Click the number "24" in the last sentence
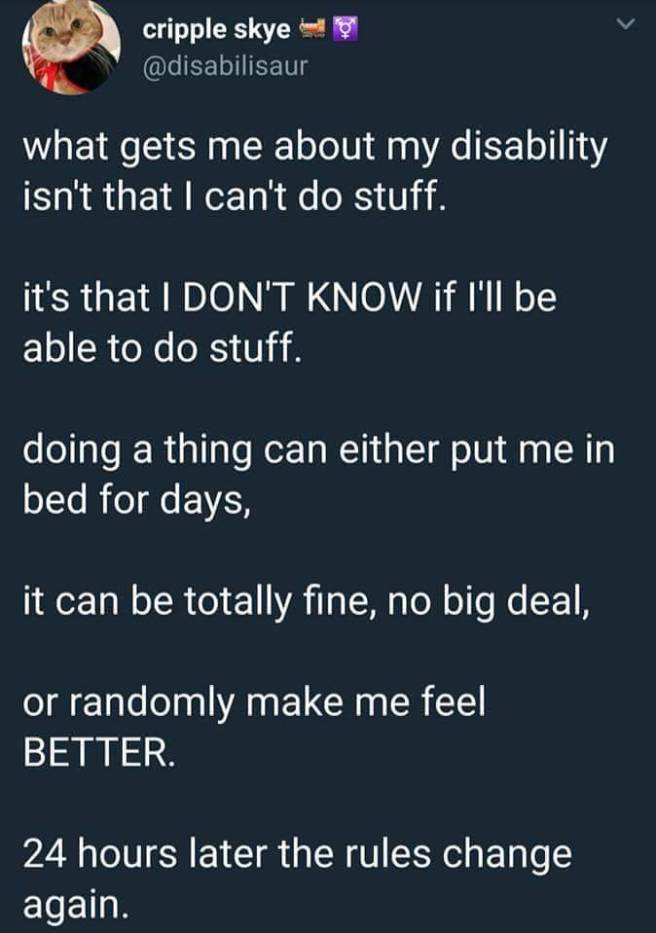Screen dimensions: 656x933 (45, 855)
